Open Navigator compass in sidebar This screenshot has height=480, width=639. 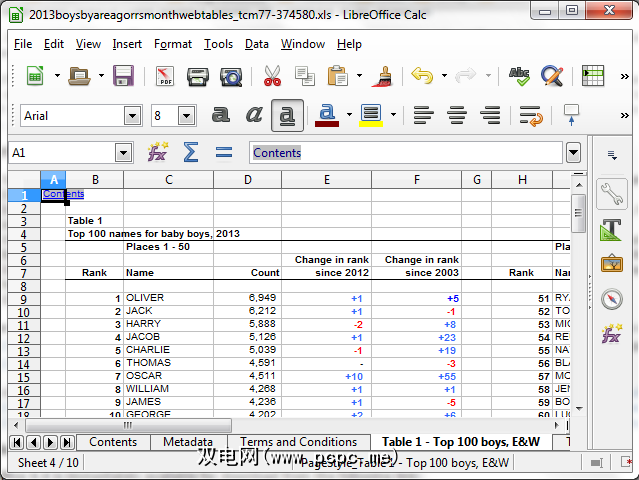[x=611, y=298]
